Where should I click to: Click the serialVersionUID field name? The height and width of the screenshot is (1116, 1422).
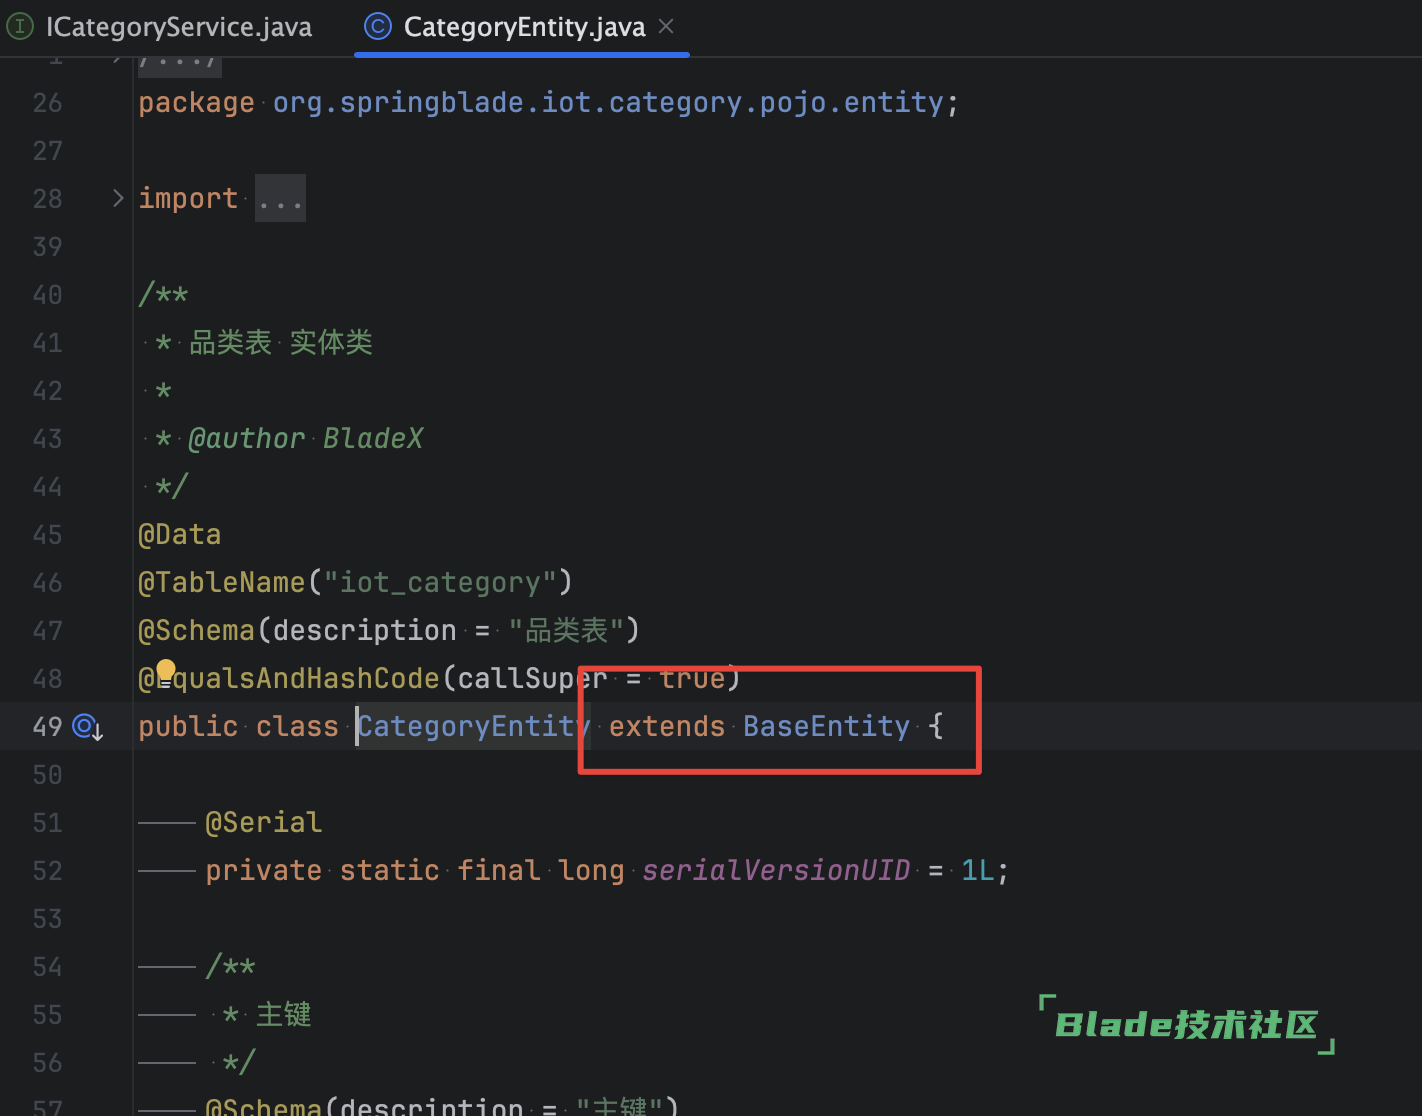click(x=776, y=871)
